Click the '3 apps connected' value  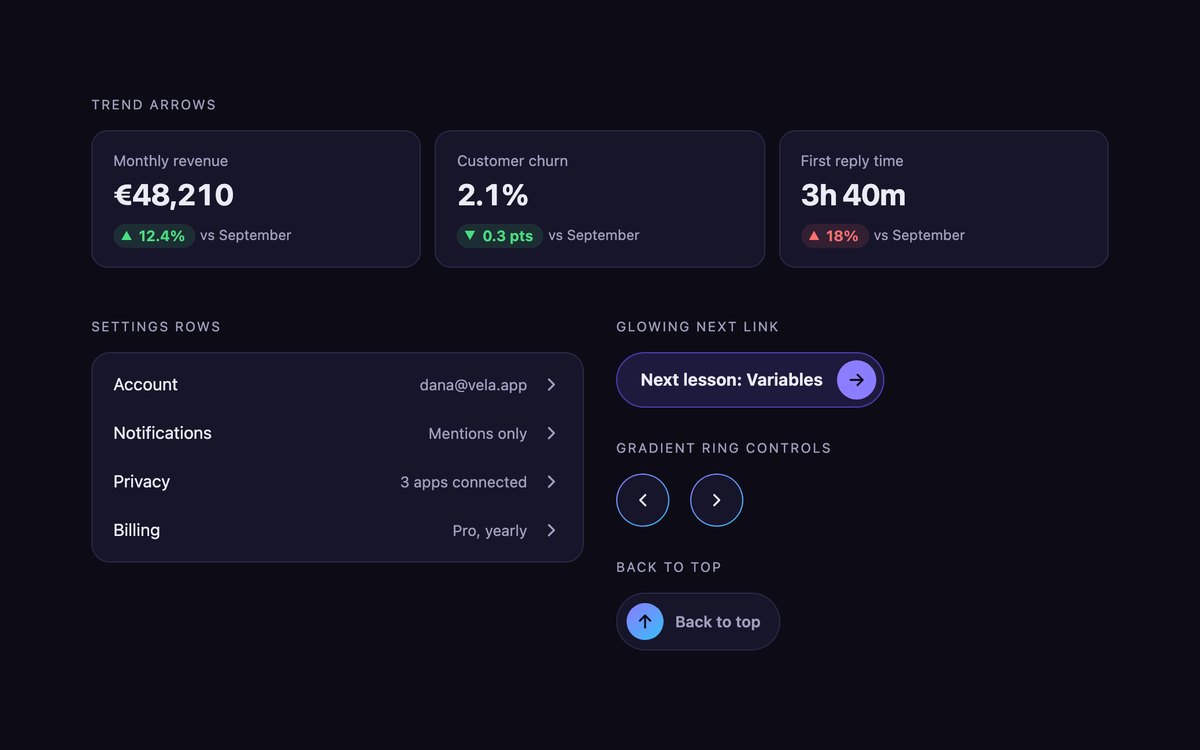[x=463, y=482]
